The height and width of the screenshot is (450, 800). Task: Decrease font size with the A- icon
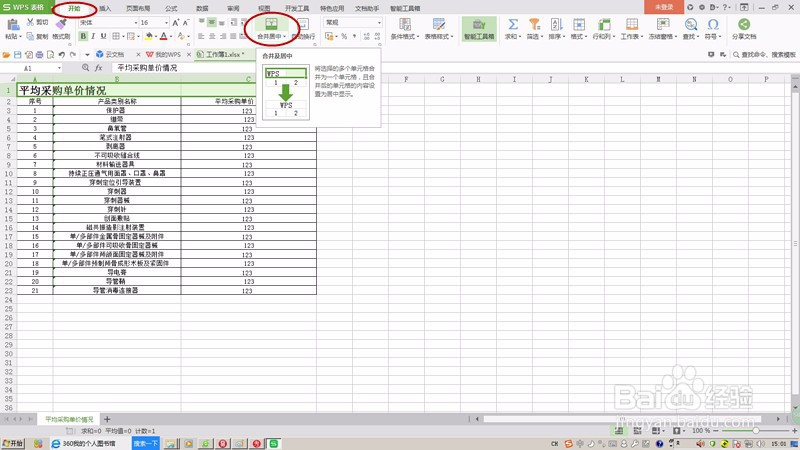point(186,22)
